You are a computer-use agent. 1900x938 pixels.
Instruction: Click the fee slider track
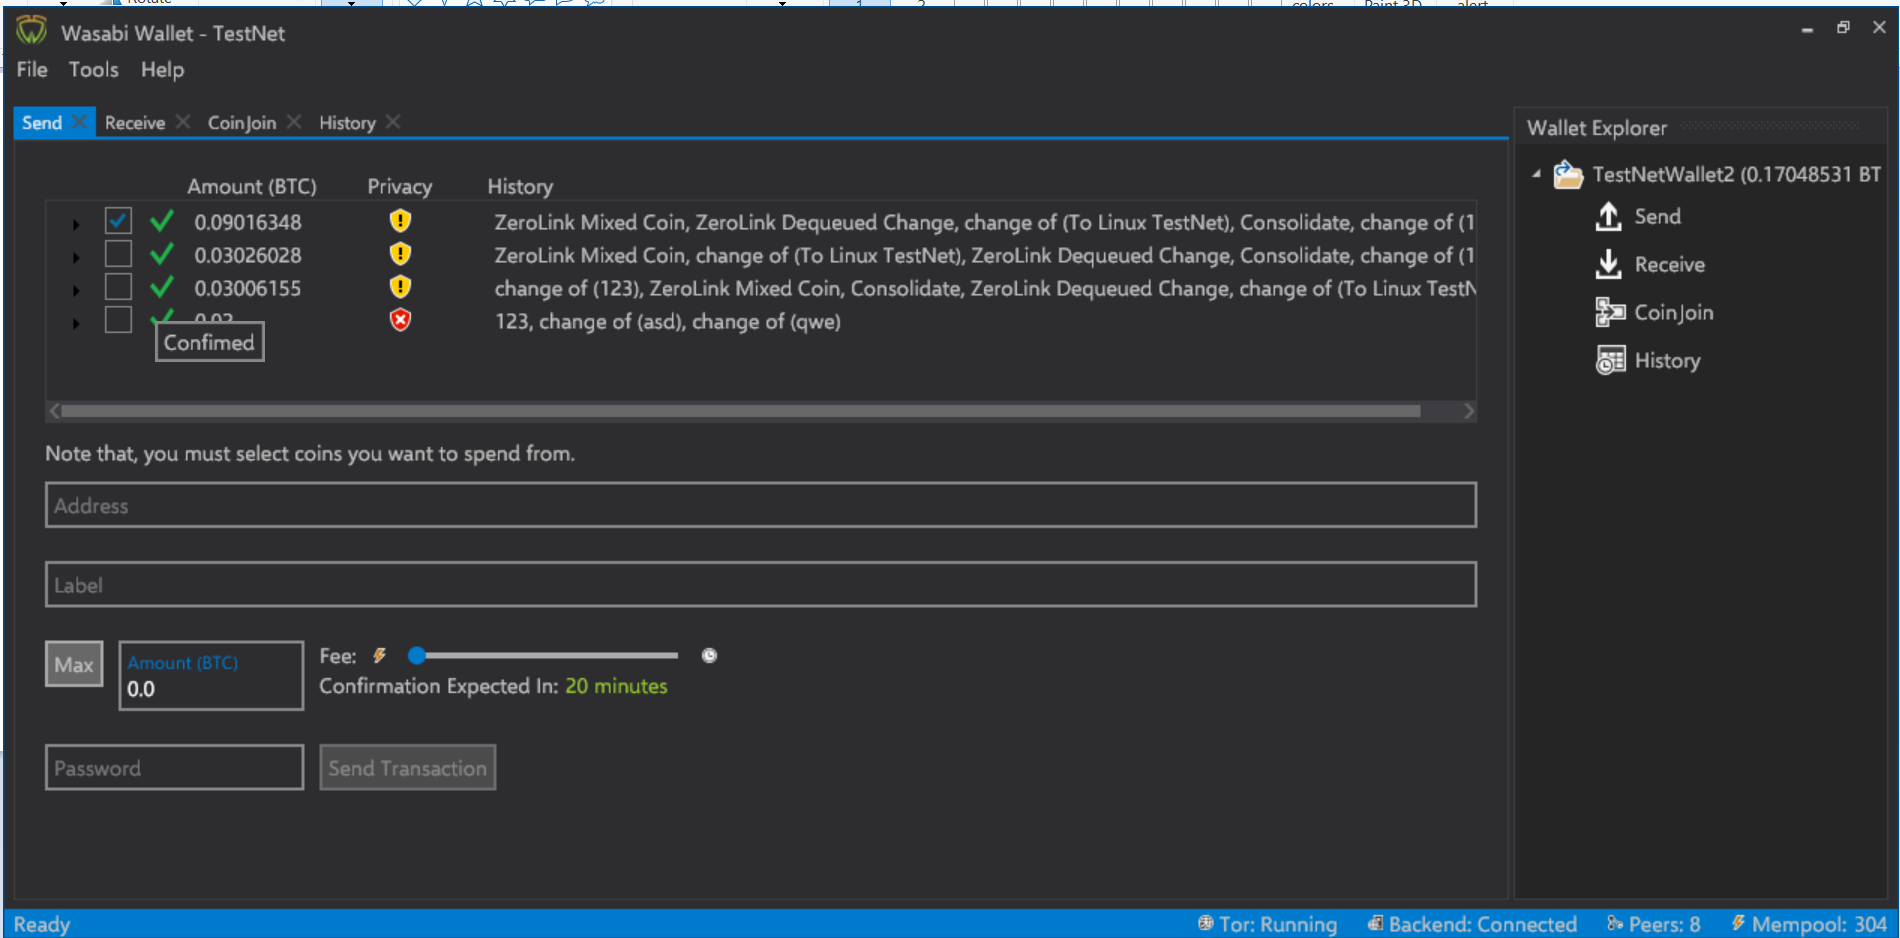tap(547, 656)
